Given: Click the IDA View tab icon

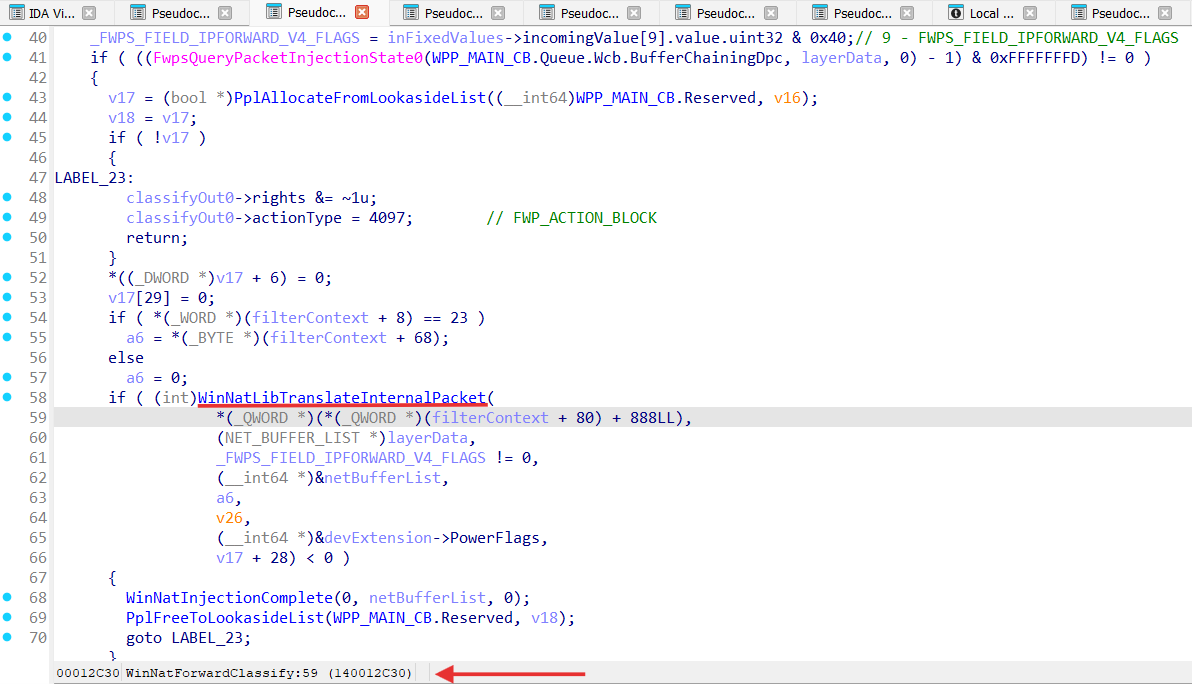Looking at the screenshot, I should [x=13, y=13].
